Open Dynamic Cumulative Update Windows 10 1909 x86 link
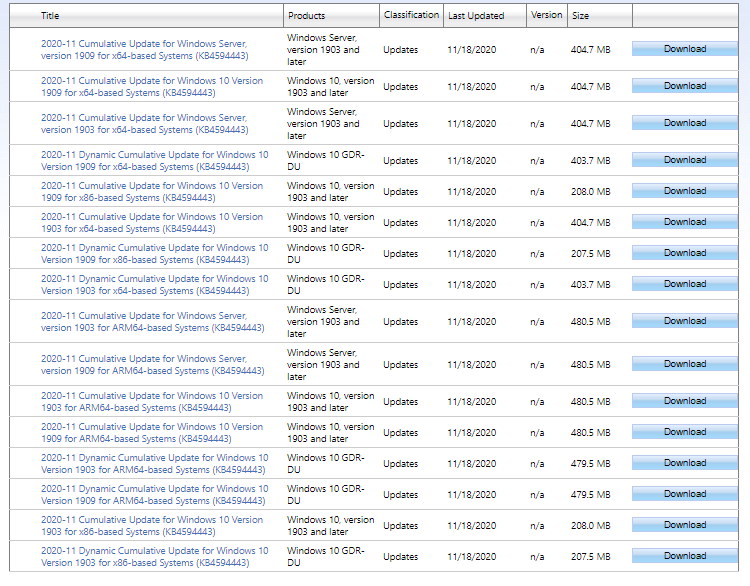This screenshot has height=586, width=750. 154,254
